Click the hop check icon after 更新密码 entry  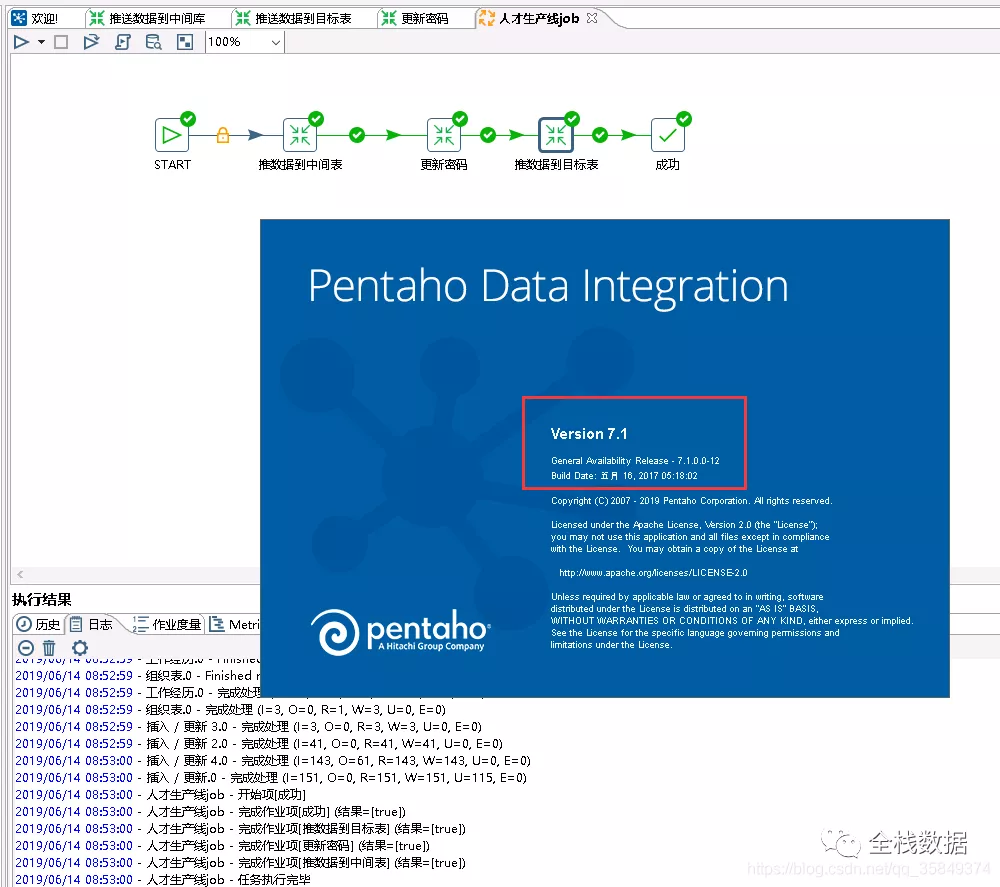point(488,135)
